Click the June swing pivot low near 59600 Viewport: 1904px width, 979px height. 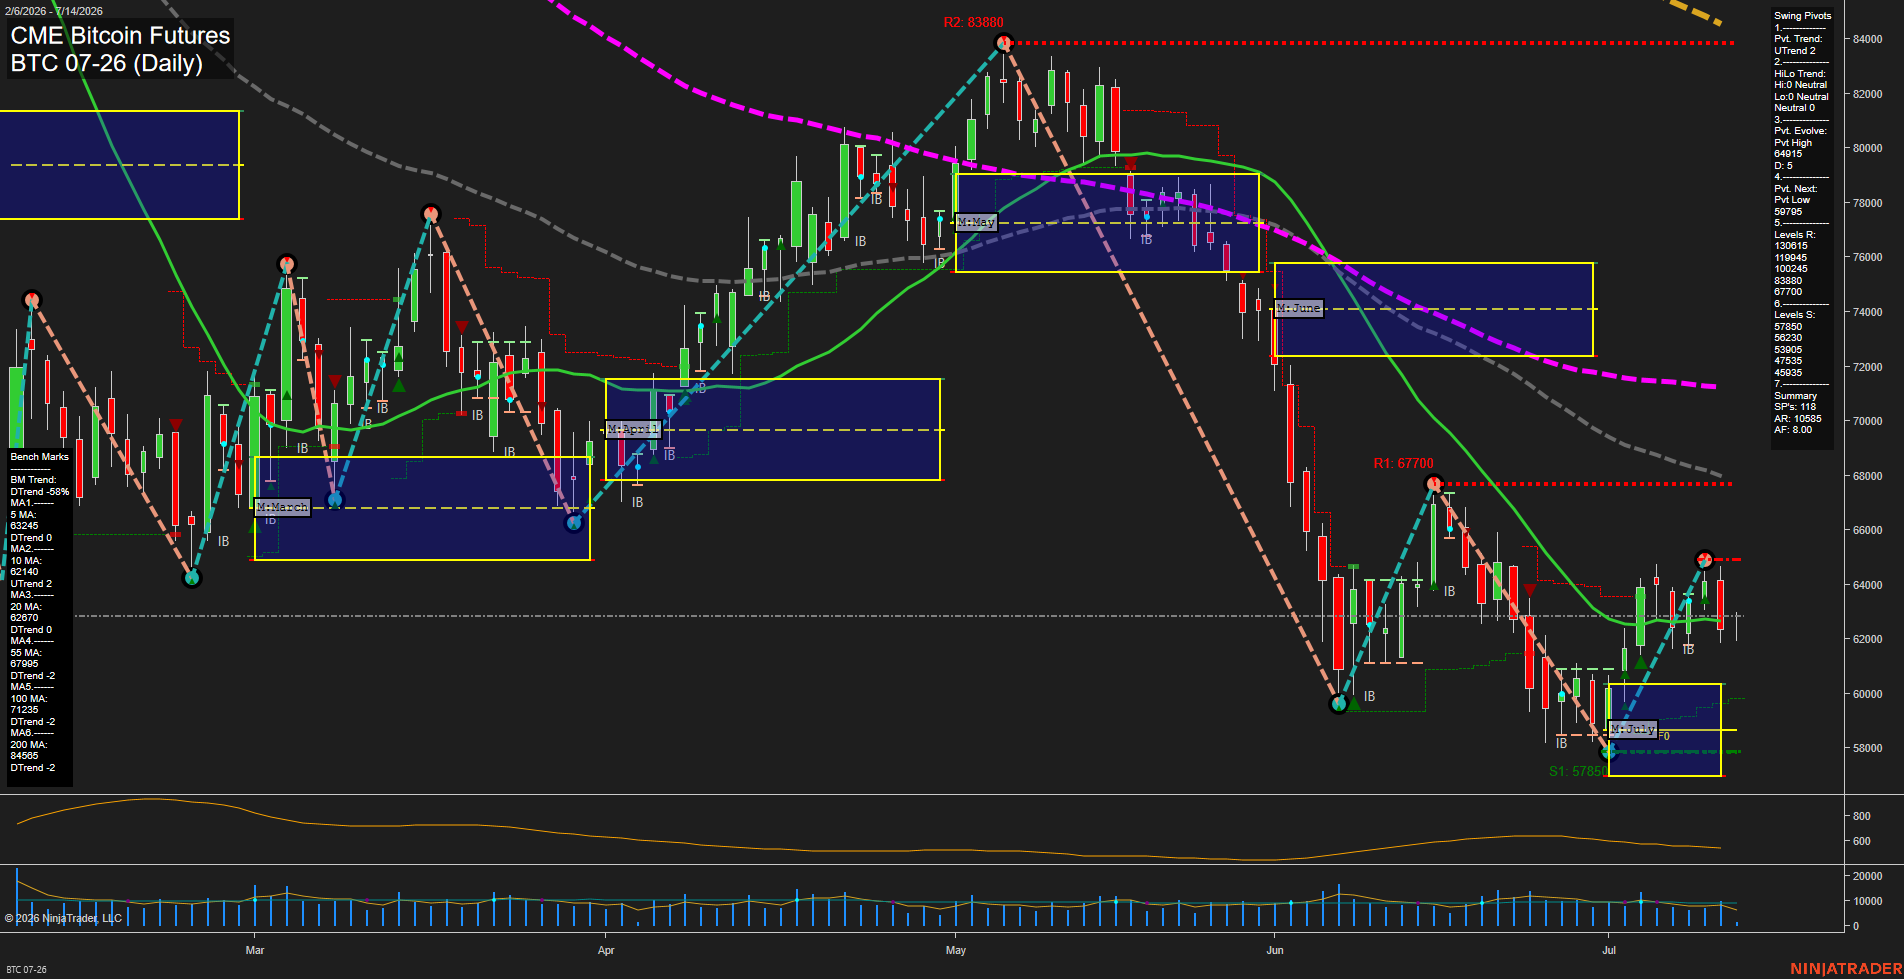click(1339, 704)
